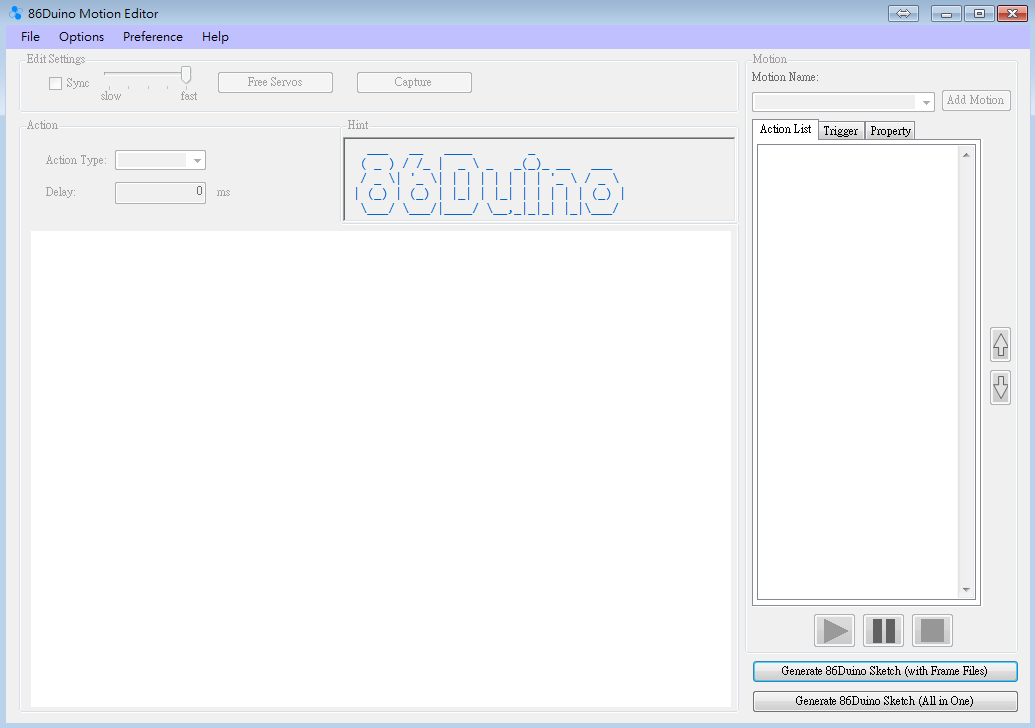Open the Preference menu

point(152,37)
